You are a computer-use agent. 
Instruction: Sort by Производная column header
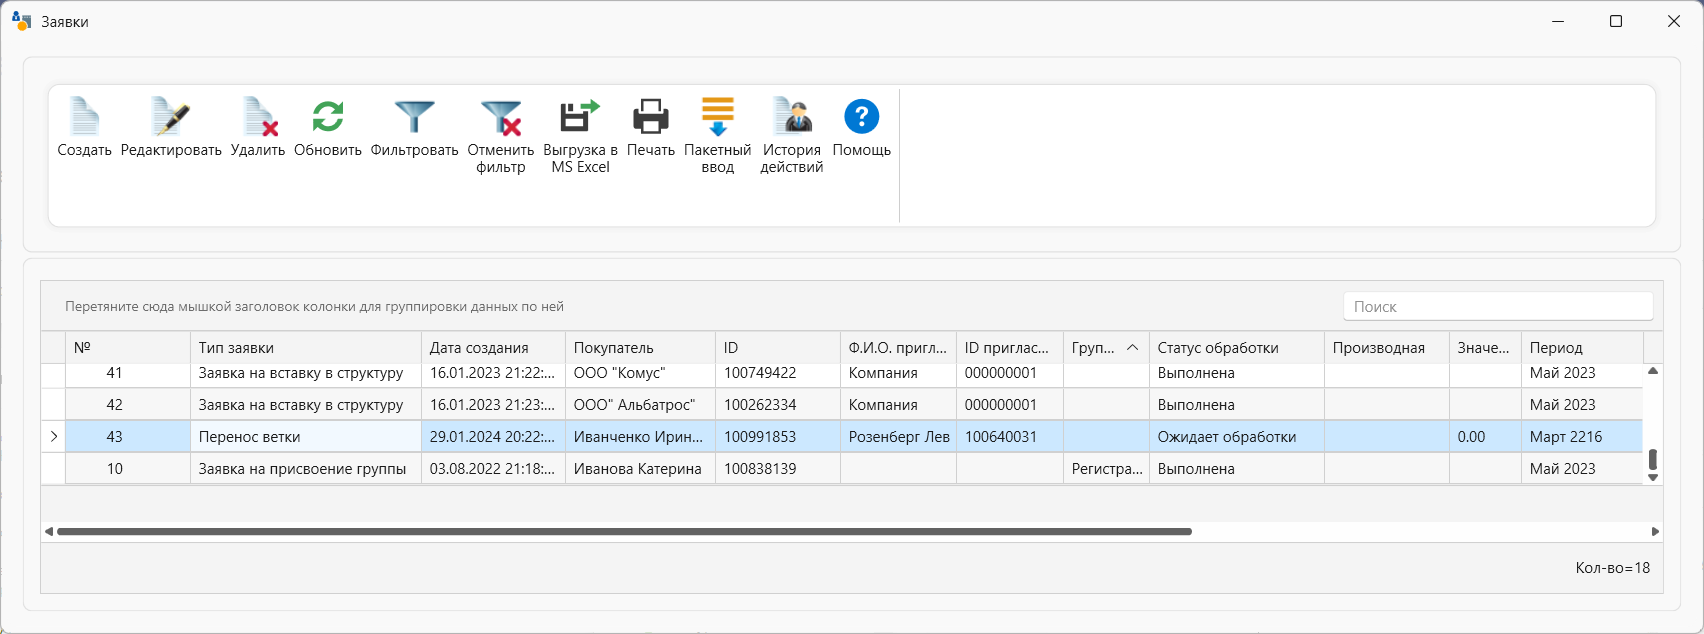(x=1387, y=347)
